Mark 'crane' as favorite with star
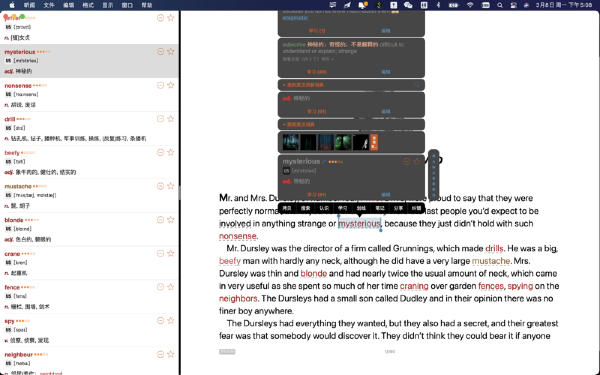The width and height of the screenshot is (600, 375). click(171, 253)
